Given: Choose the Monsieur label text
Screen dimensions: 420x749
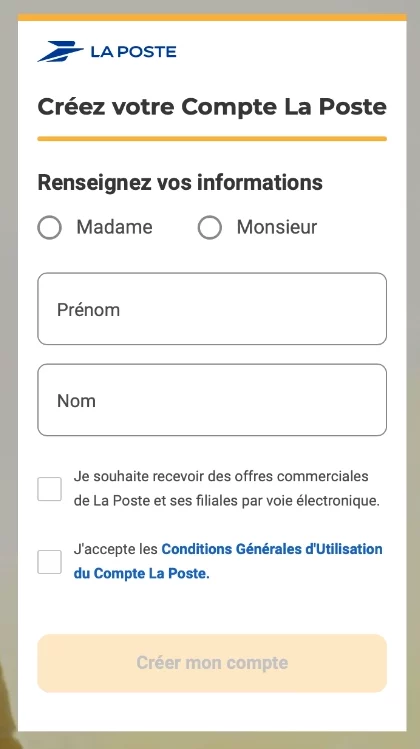Looking at the screenshot, I should coord(277,227).
